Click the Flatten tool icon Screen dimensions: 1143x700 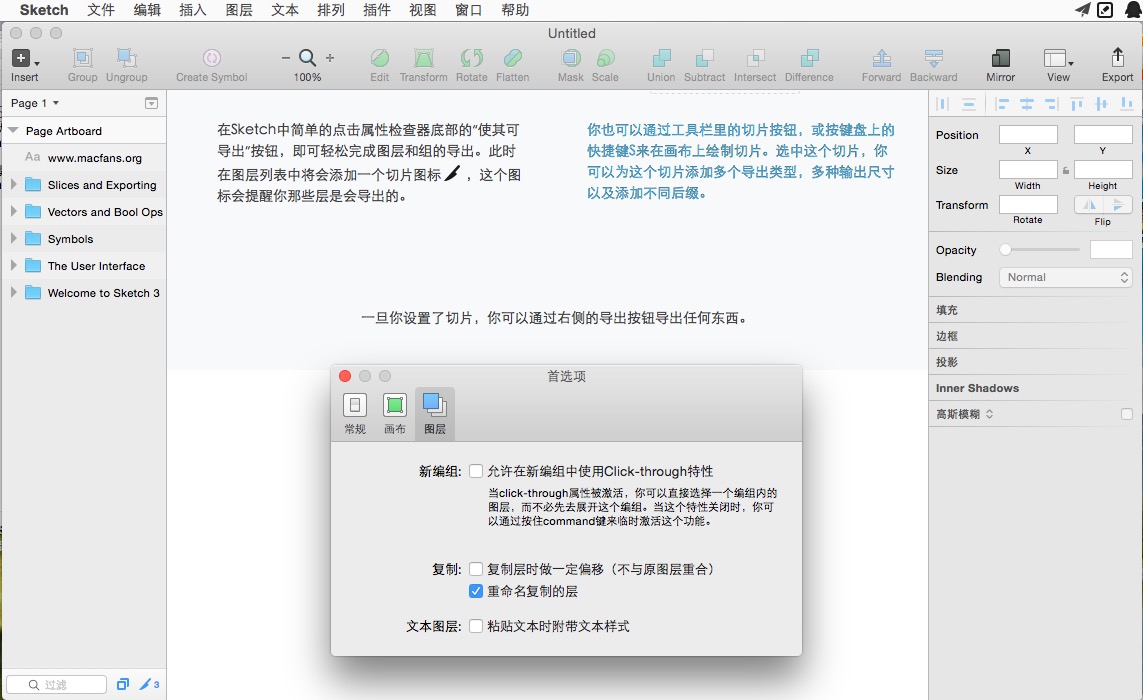pyautogui.click(x=512, y=58)
